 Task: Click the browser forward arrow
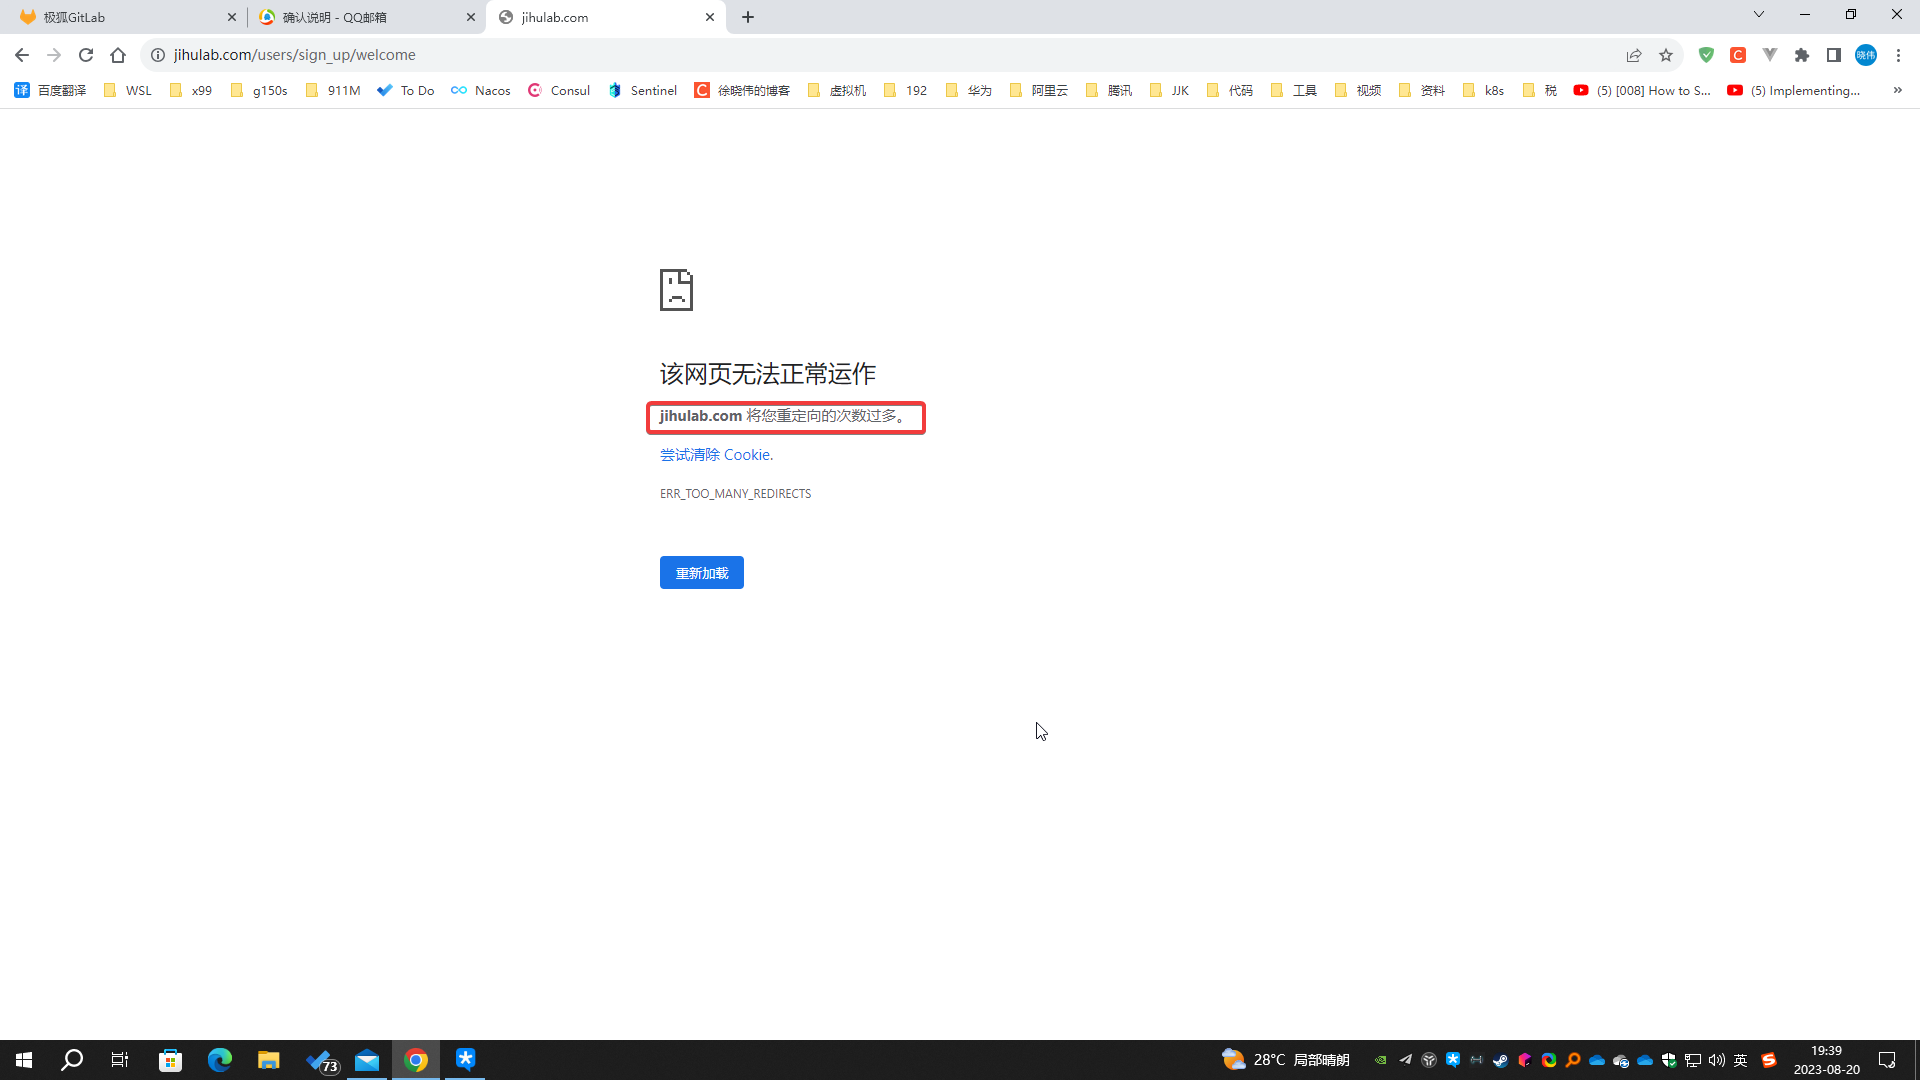click(54, 55)
